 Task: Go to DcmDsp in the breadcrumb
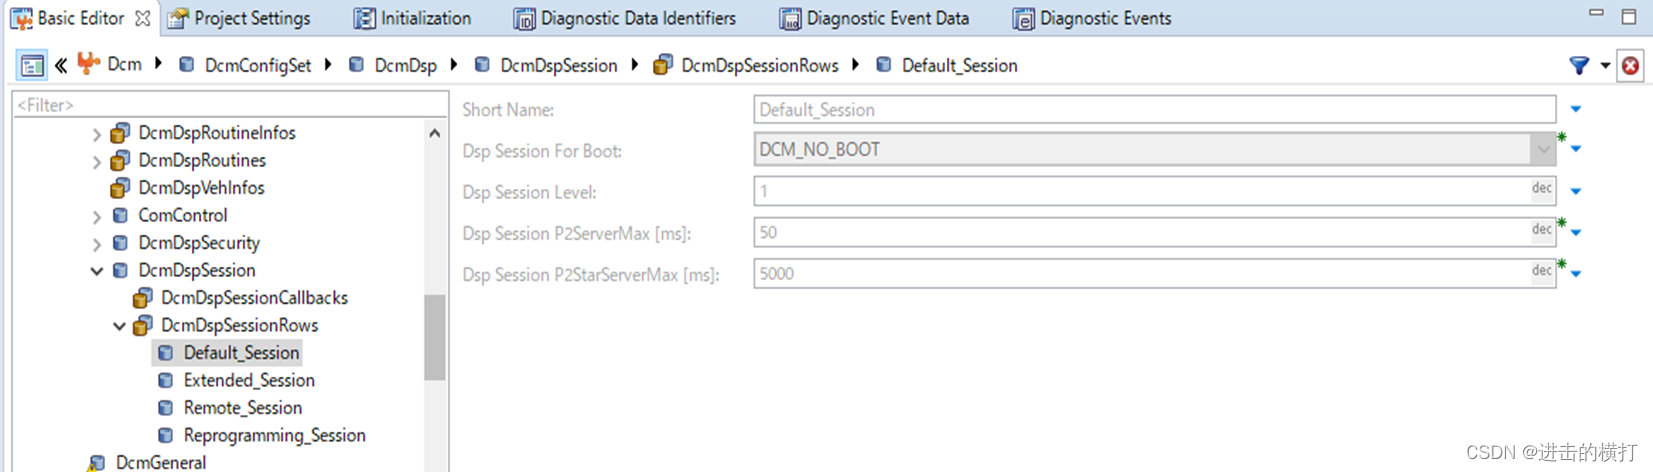coord(405,65)
